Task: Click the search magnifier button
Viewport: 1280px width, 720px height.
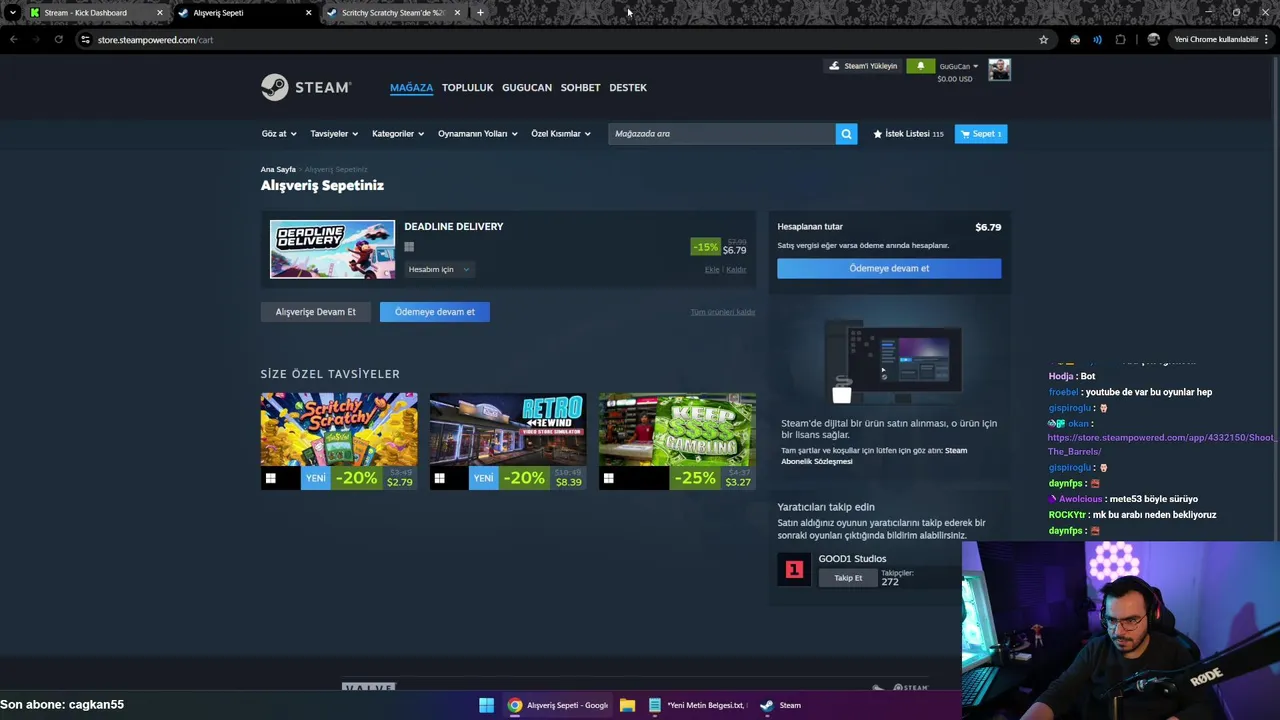Action: (x=846, y=133)
